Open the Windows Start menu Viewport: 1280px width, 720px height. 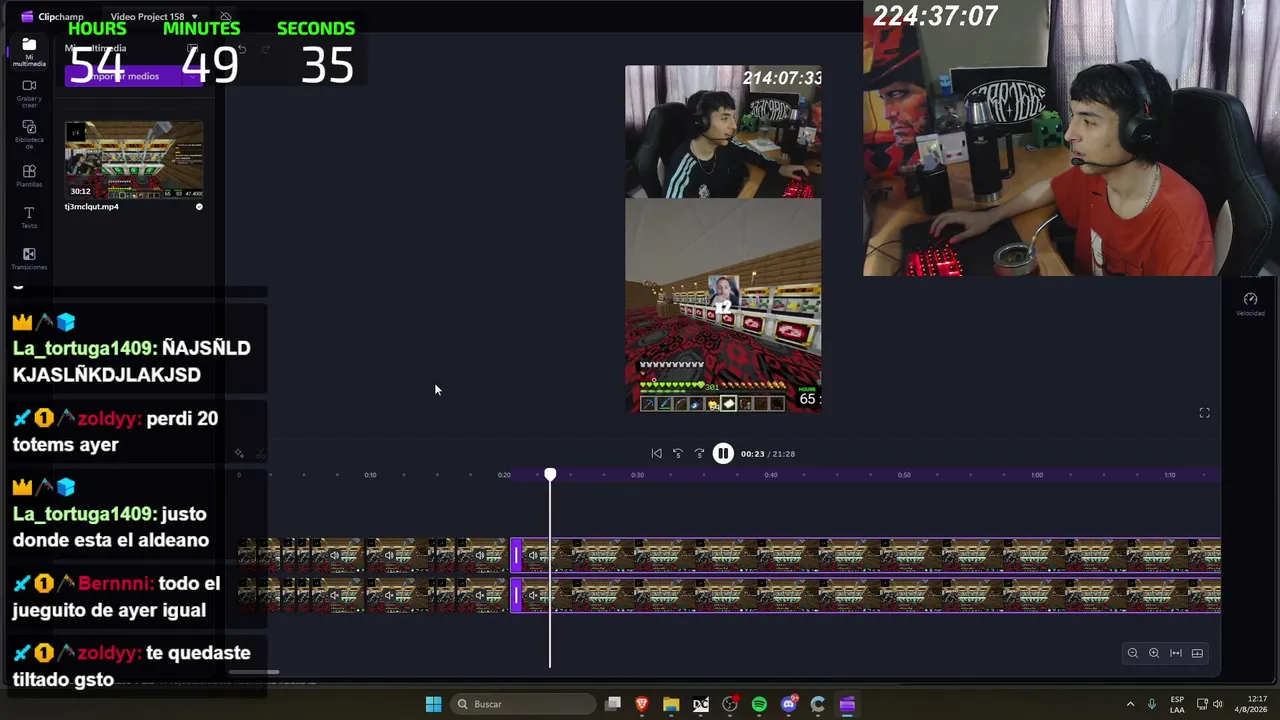click(x=433, y=704)
